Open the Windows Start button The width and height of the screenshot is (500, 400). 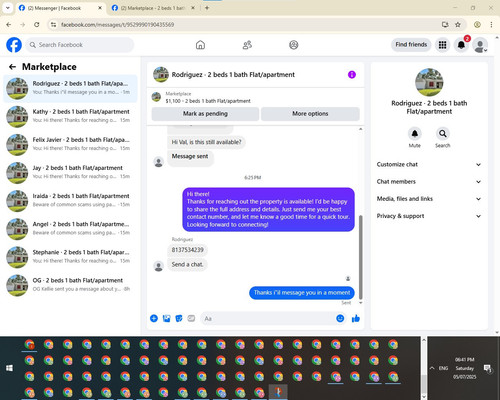coord(9,368)
